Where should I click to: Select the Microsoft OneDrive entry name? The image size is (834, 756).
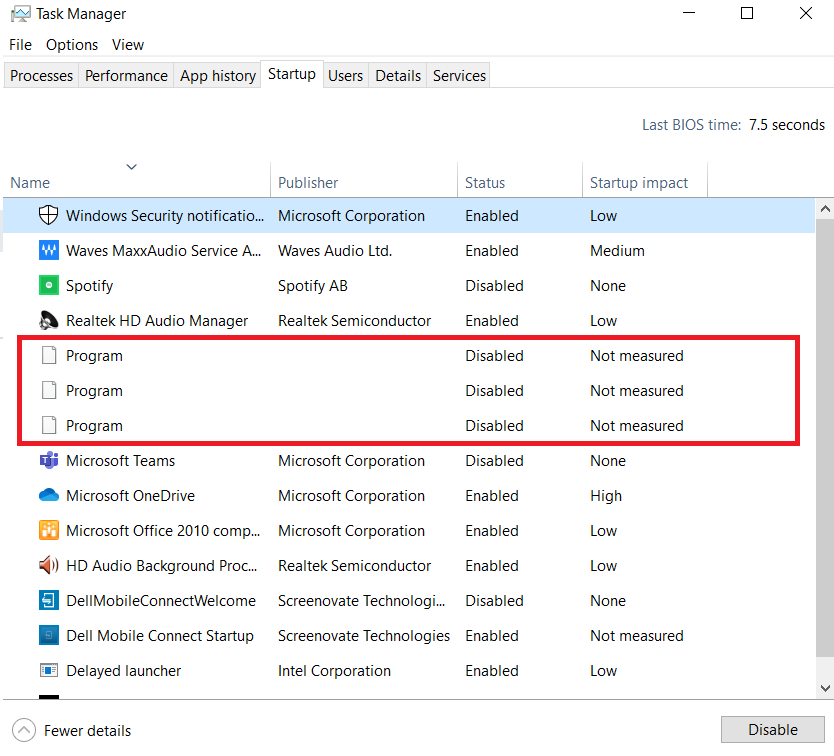[130, 495]
